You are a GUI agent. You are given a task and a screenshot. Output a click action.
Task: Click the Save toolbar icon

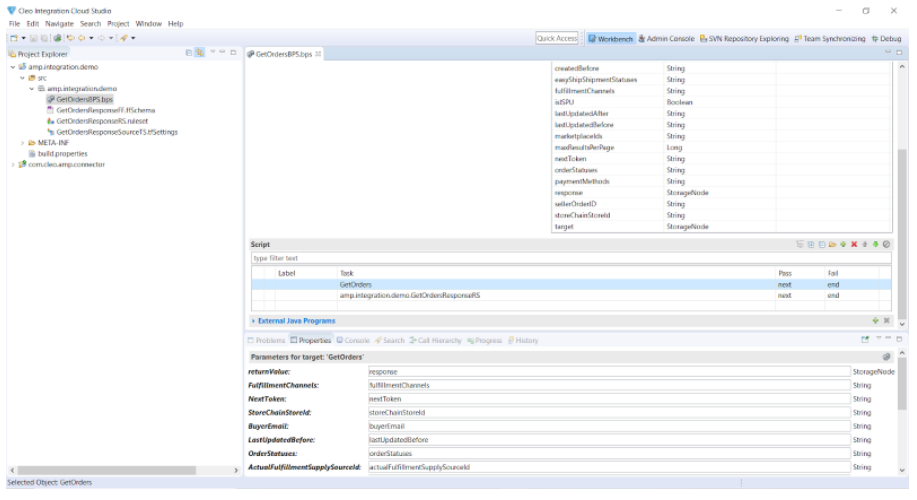tap(34, 38)
